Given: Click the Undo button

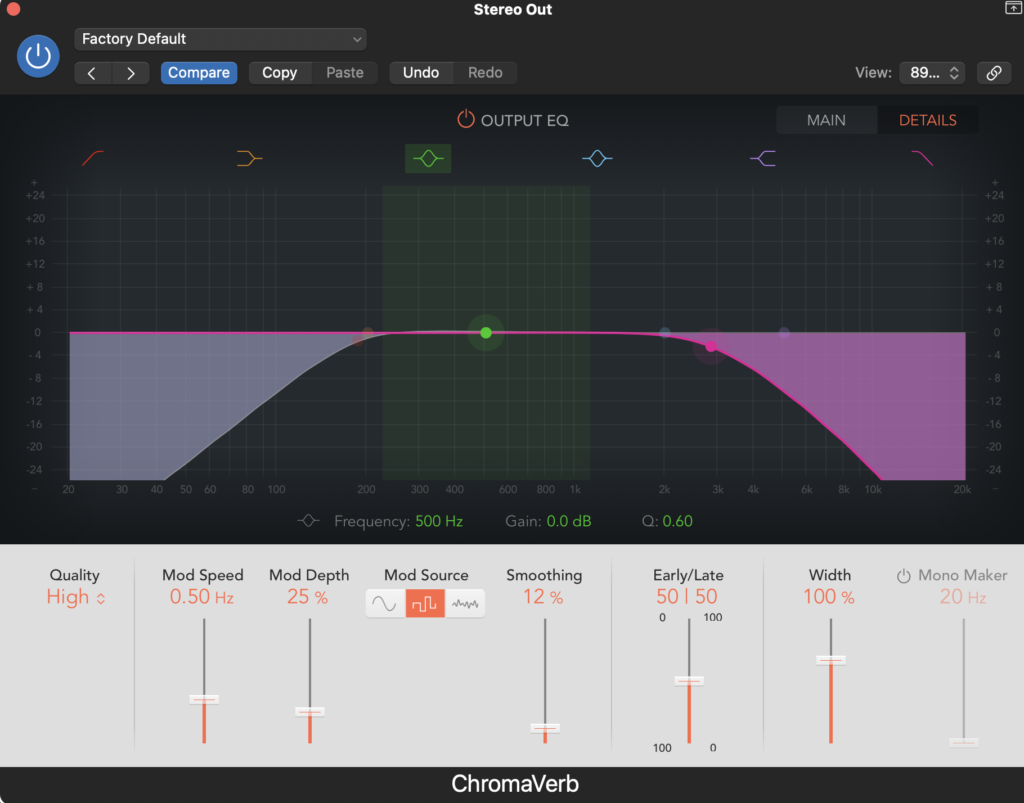Looking at the screenshot, I should (421, 72).
